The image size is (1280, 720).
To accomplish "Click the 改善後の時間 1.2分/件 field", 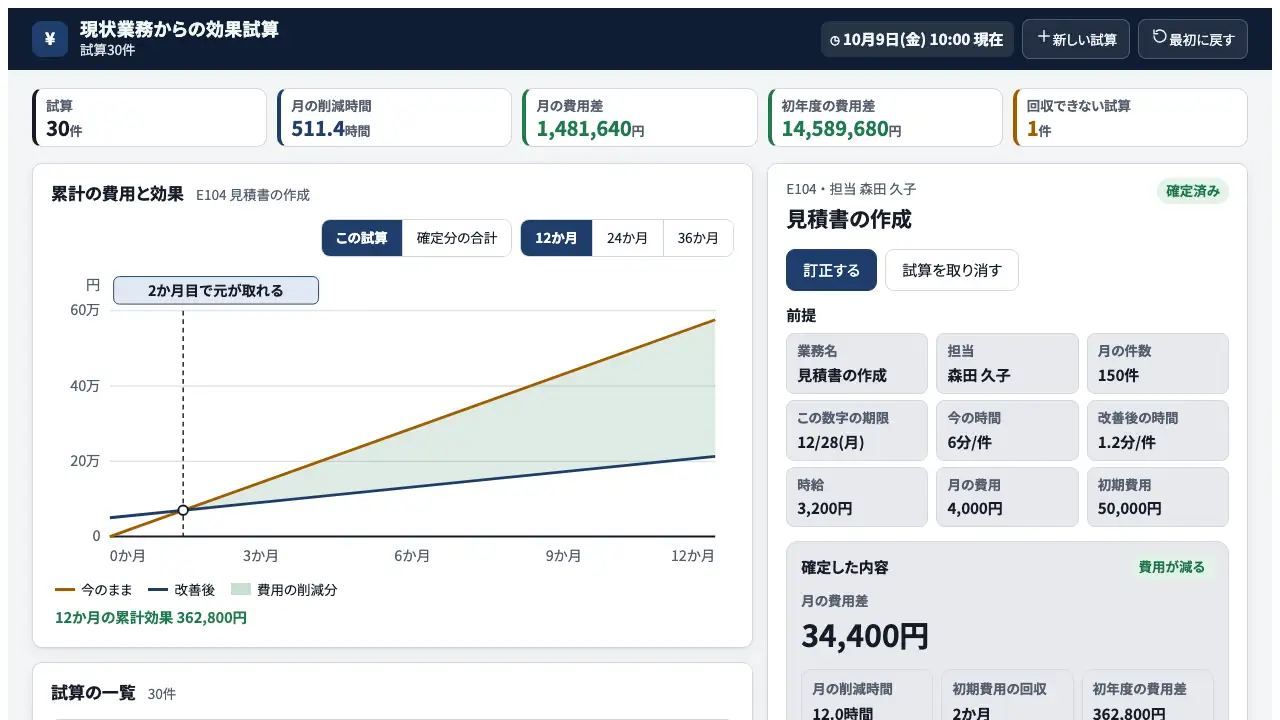I will pos(1158,430).
